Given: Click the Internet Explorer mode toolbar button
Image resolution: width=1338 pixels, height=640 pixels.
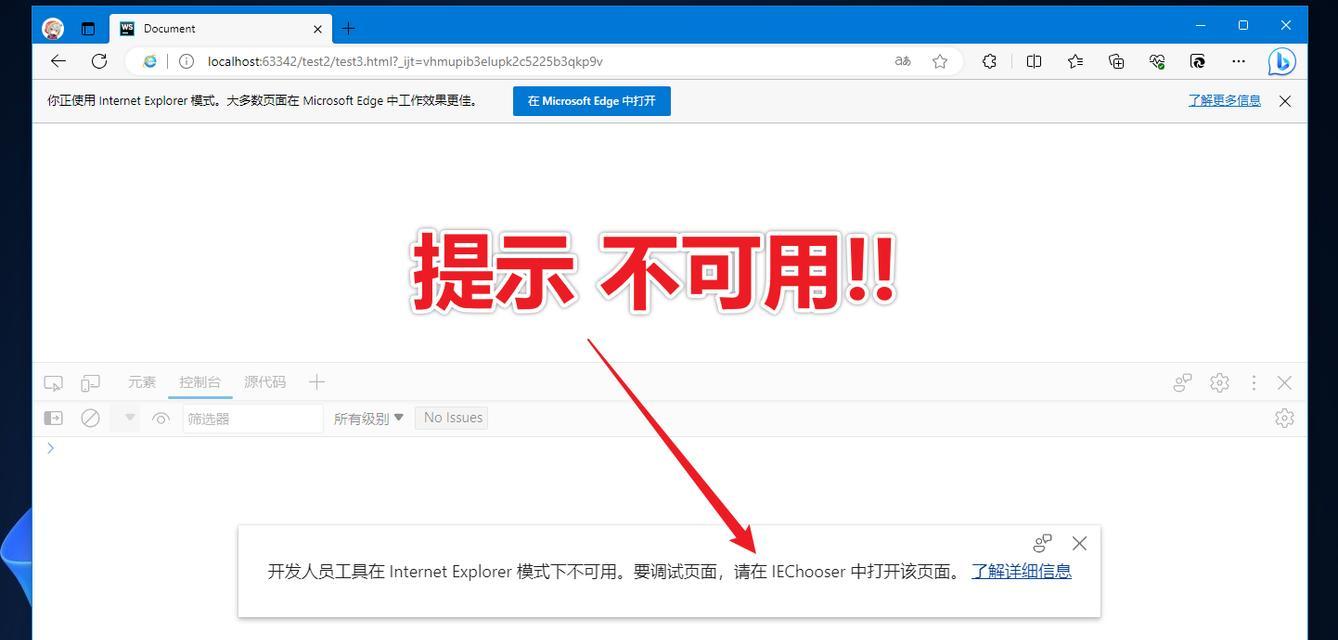Looking at the screenshot, I should tap(1198, 61).
